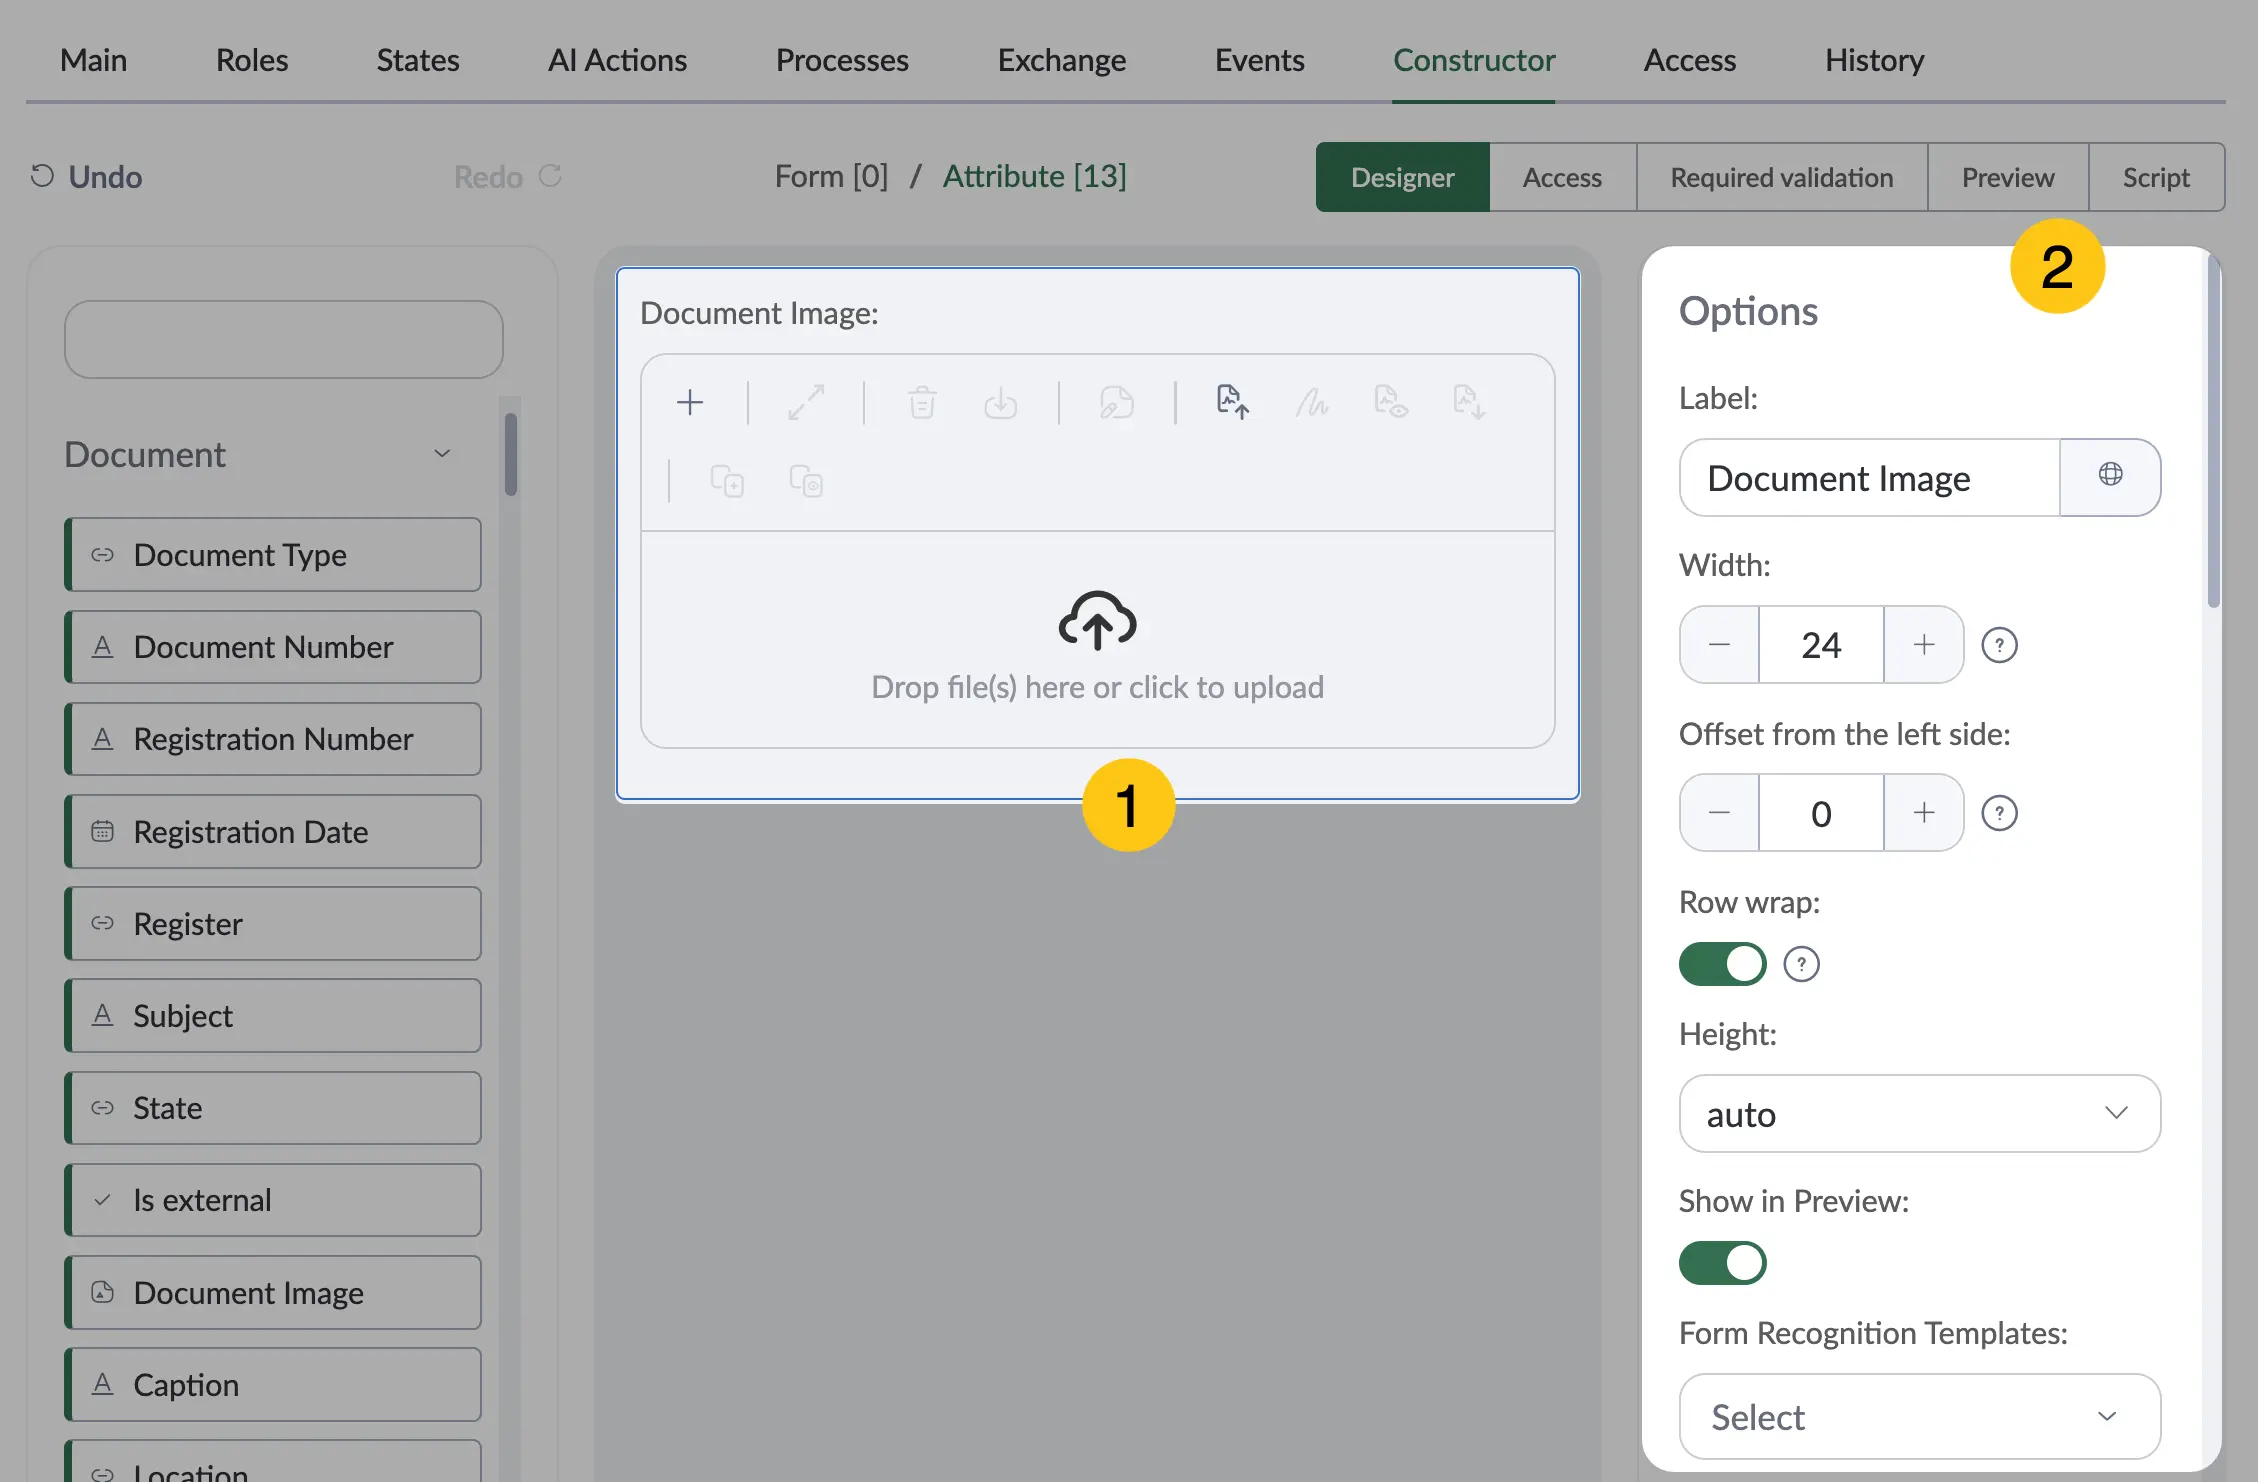Click the edit file pencil icon
Image resolution: width=2258 pixels, height=1482 pixels.
pyautogui.click(x=1117, y=403)
